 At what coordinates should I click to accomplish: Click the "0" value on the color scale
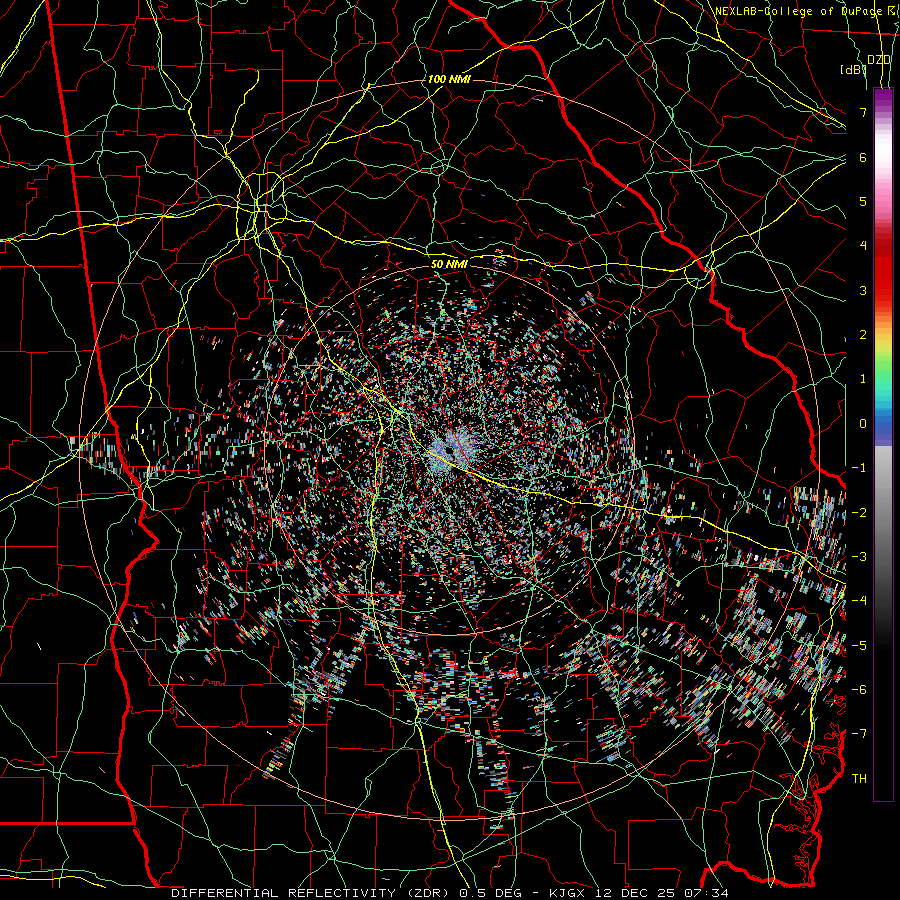[x=863, y=424]
